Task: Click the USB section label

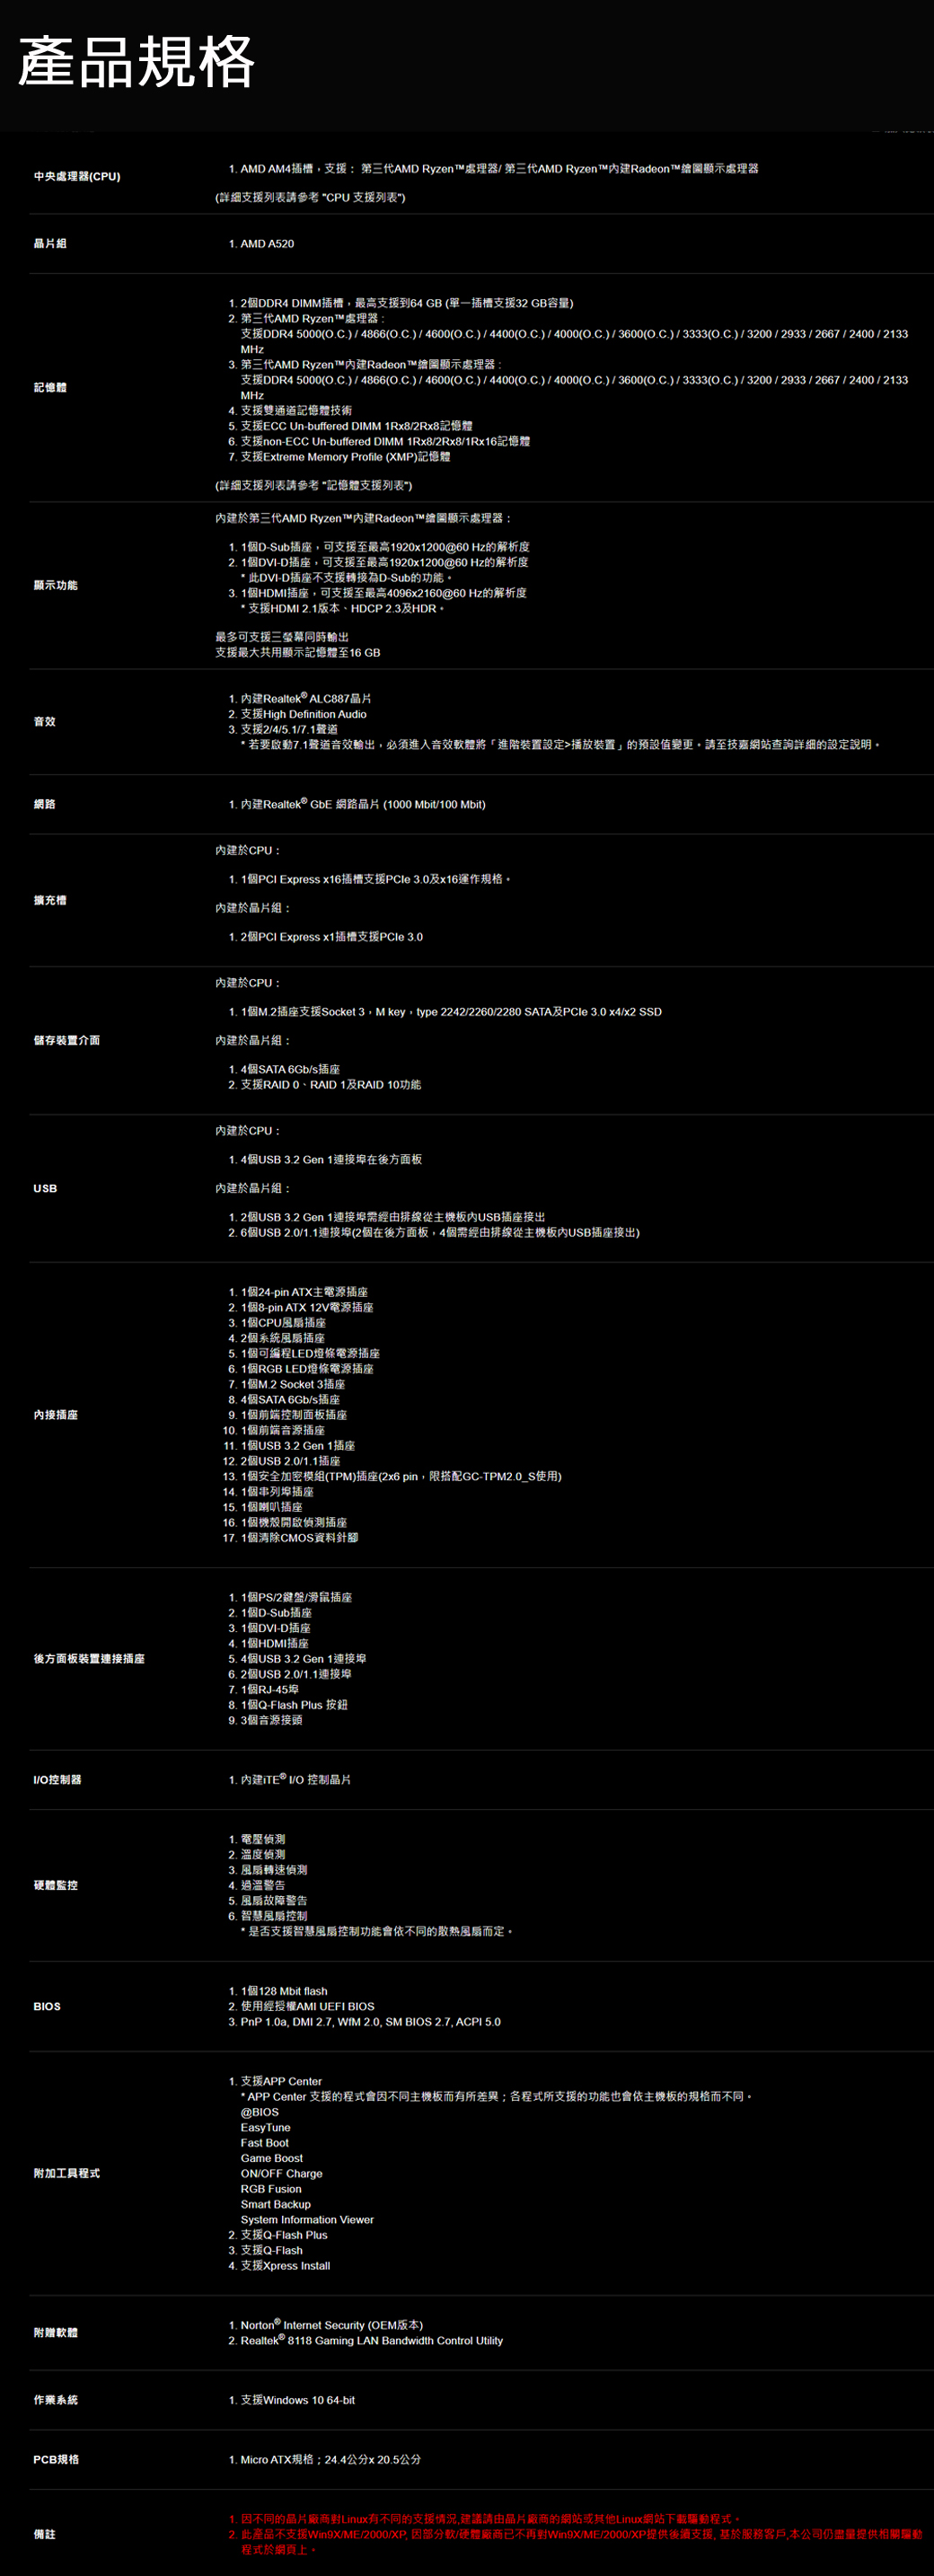Action: [x=45, y=1189]
